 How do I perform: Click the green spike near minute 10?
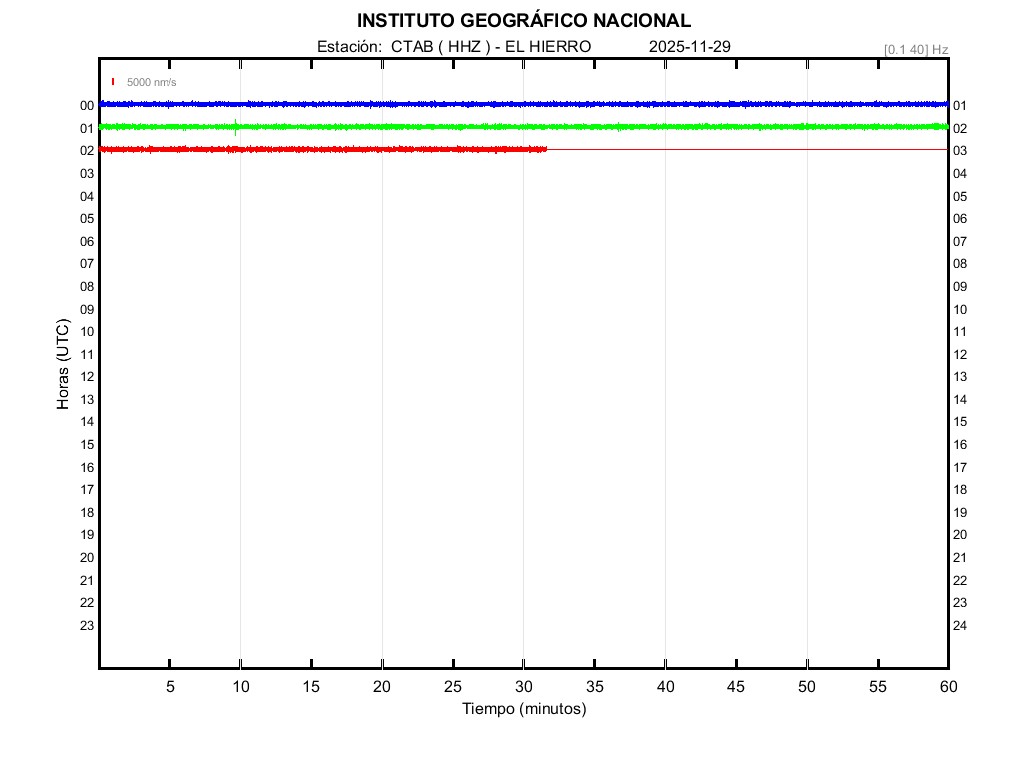click(x=235, y=126)
